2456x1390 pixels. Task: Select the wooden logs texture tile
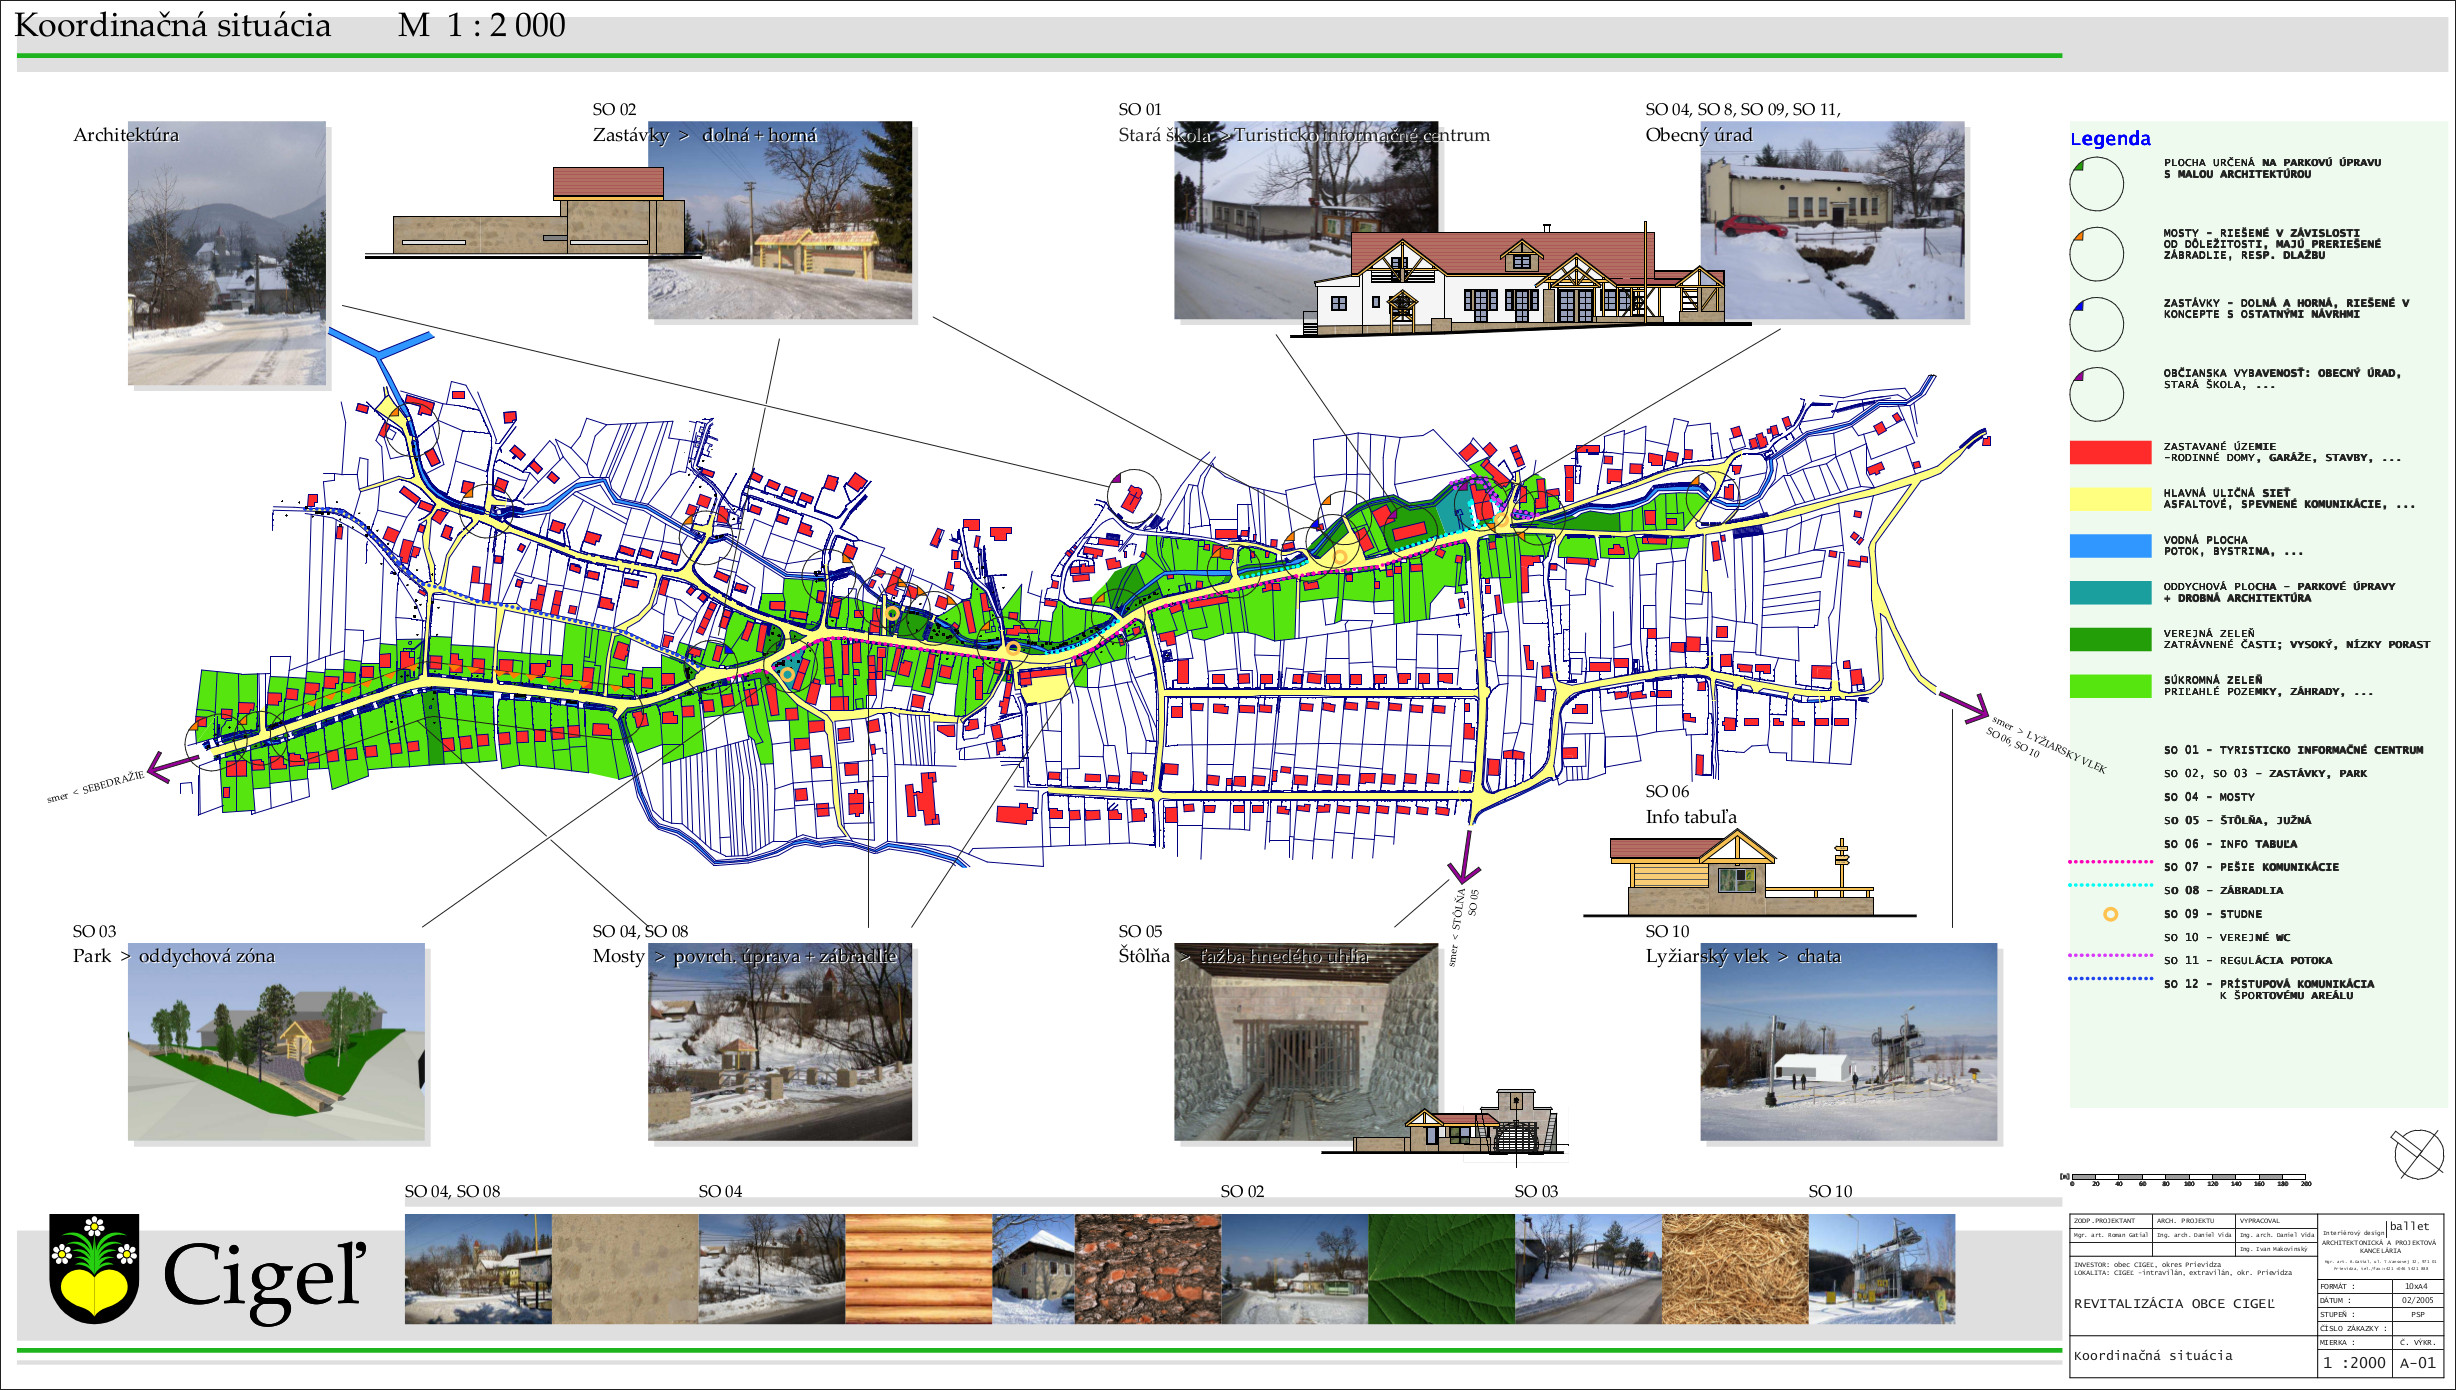918,1269
